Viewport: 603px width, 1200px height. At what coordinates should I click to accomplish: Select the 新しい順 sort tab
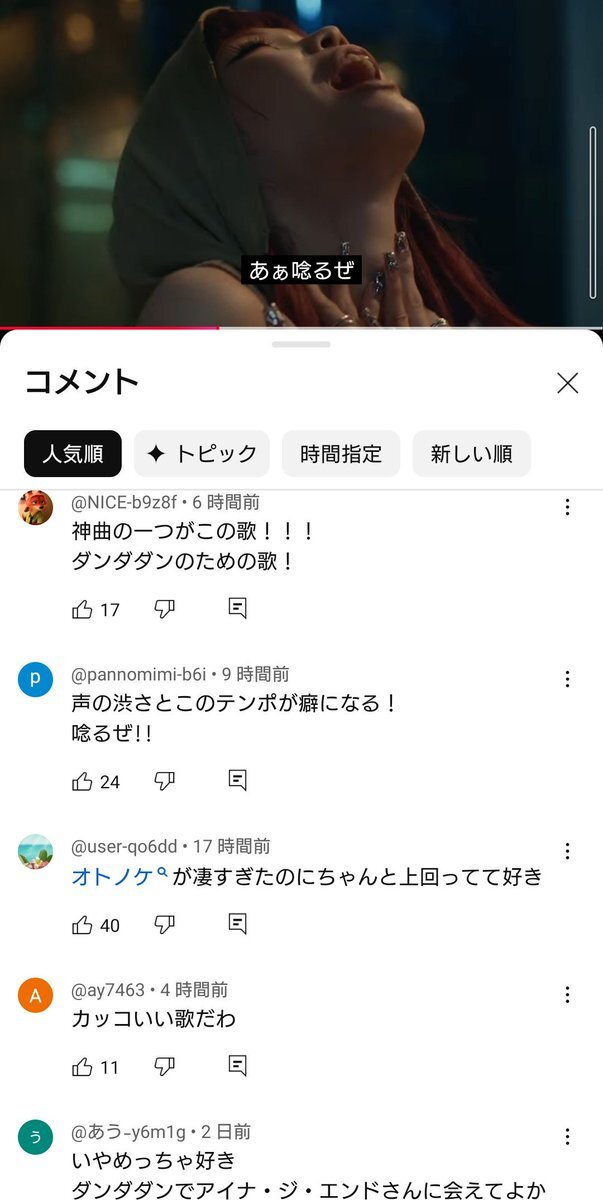[x=472, y=454]
